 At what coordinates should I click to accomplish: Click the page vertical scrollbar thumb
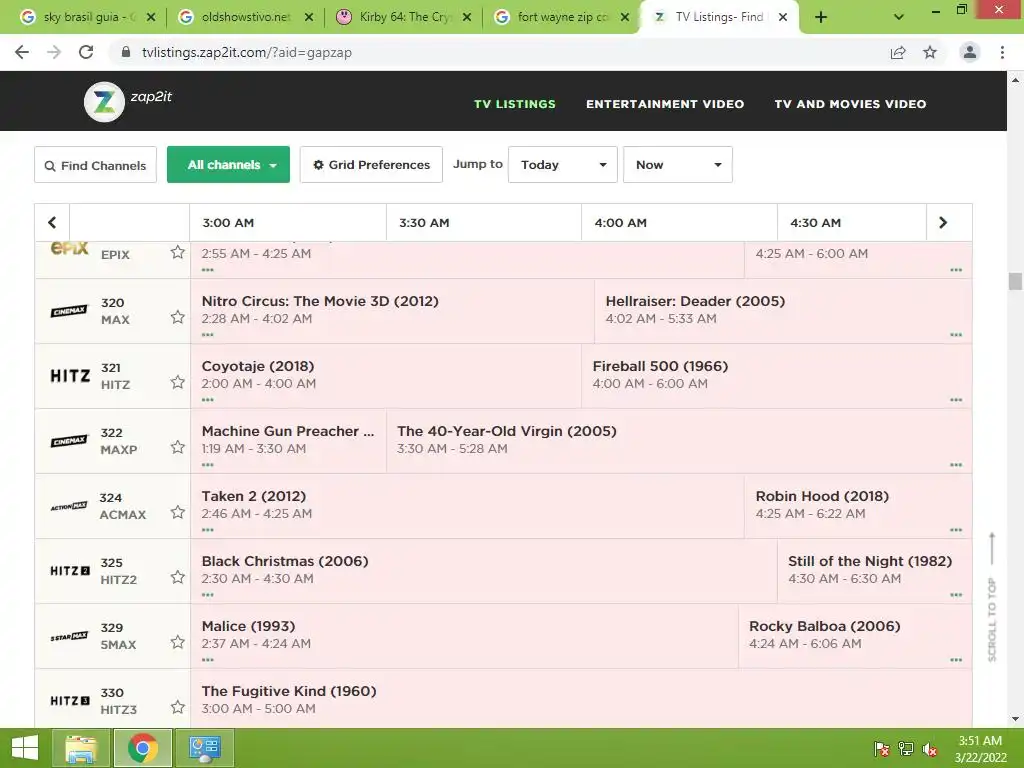point(1015,281)
